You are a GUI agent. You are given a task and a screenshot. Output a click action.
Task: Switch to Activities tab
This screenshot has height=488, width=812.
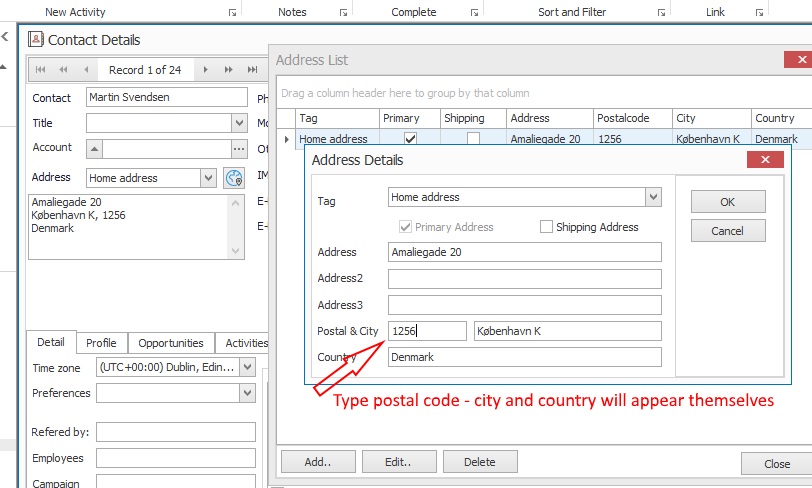click(244, 343)
